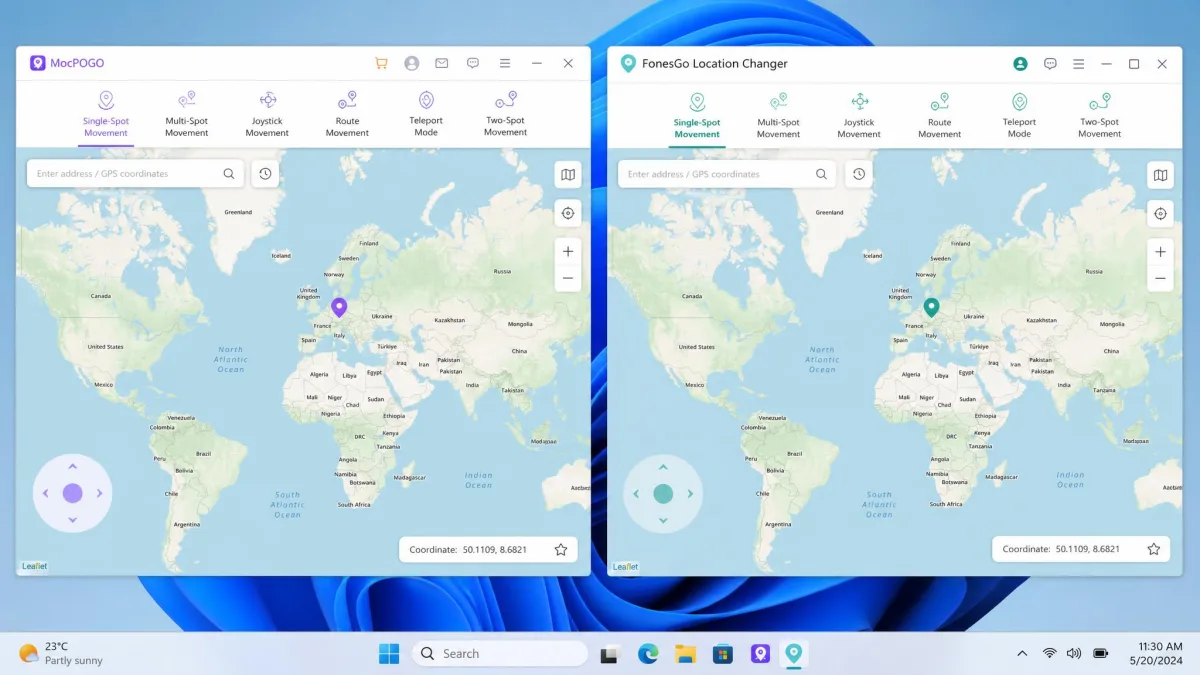Click the FonesGo joystick down arrow
Image resolution: width=1200 pixels, height=675 pixels.
[x=663, y=520]
